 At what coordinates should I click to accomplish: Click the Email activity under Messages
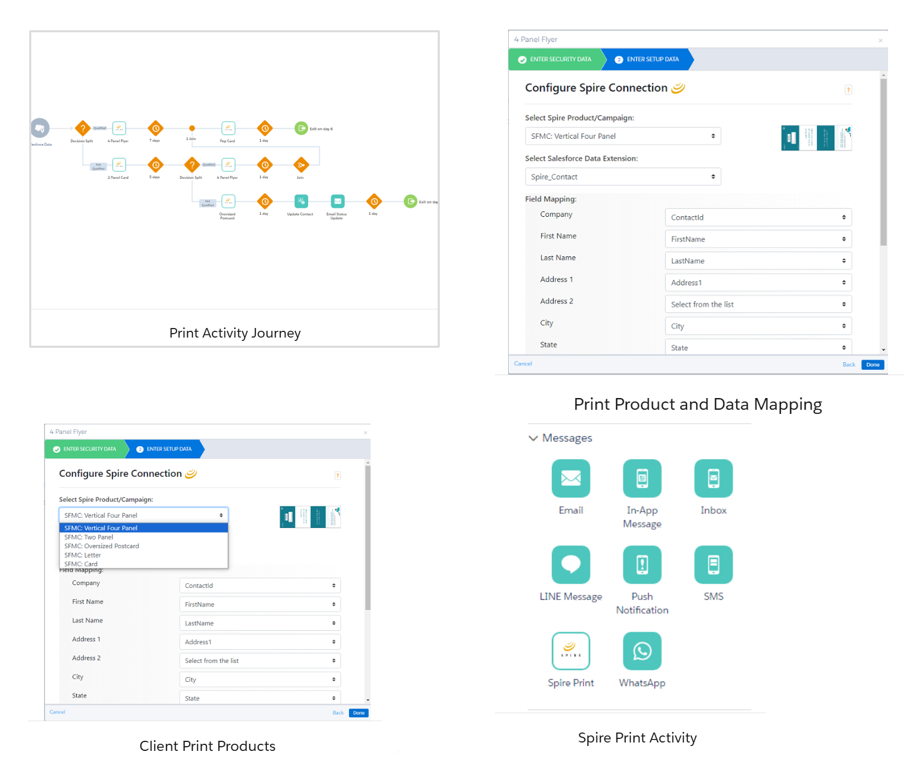point(570,479)
